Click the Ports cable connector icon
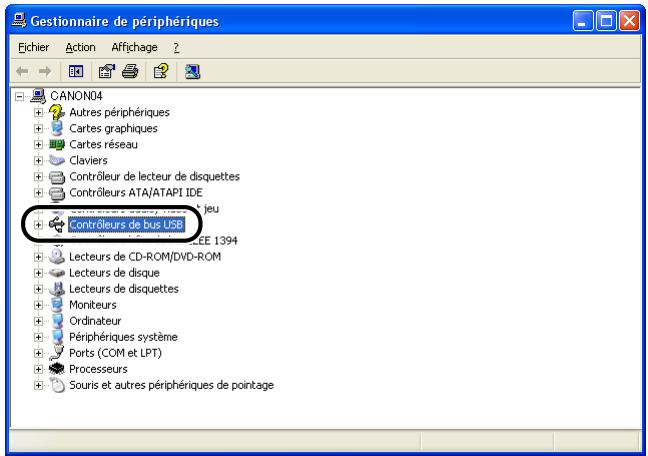The image size is (648, 456). 57,353
